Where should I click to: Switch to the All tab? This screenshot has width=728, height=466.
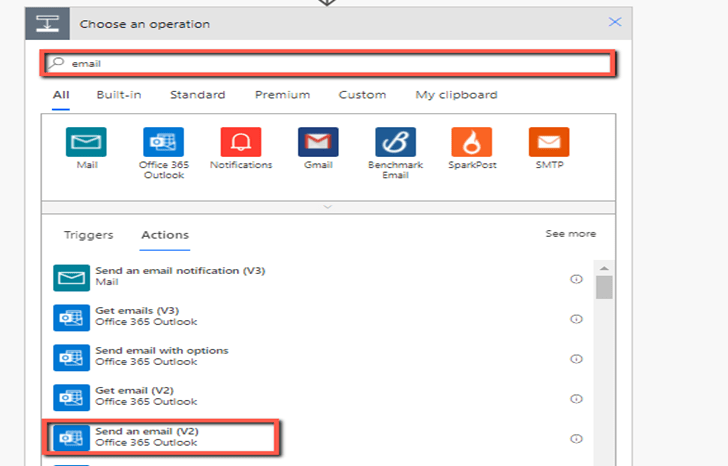pyautogui.click(x=61, y=95)
